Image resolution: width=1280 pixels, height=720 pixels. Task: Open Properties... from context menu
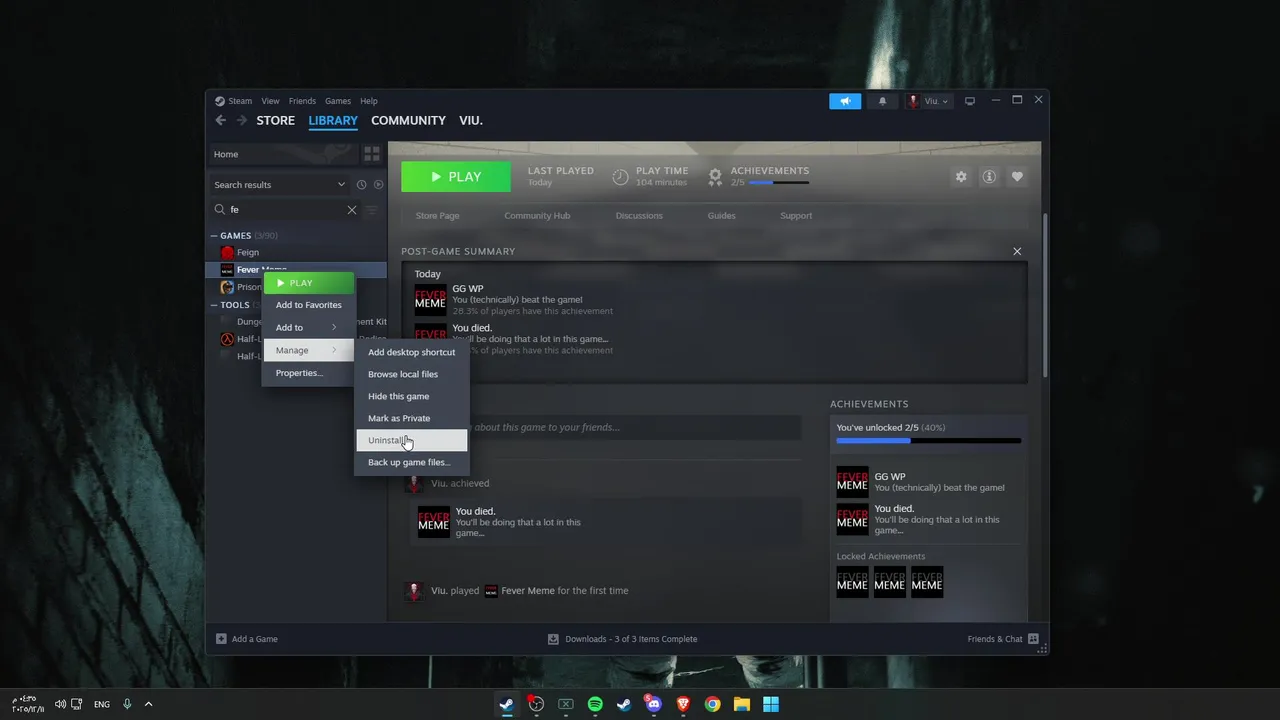tap(308, 373)
